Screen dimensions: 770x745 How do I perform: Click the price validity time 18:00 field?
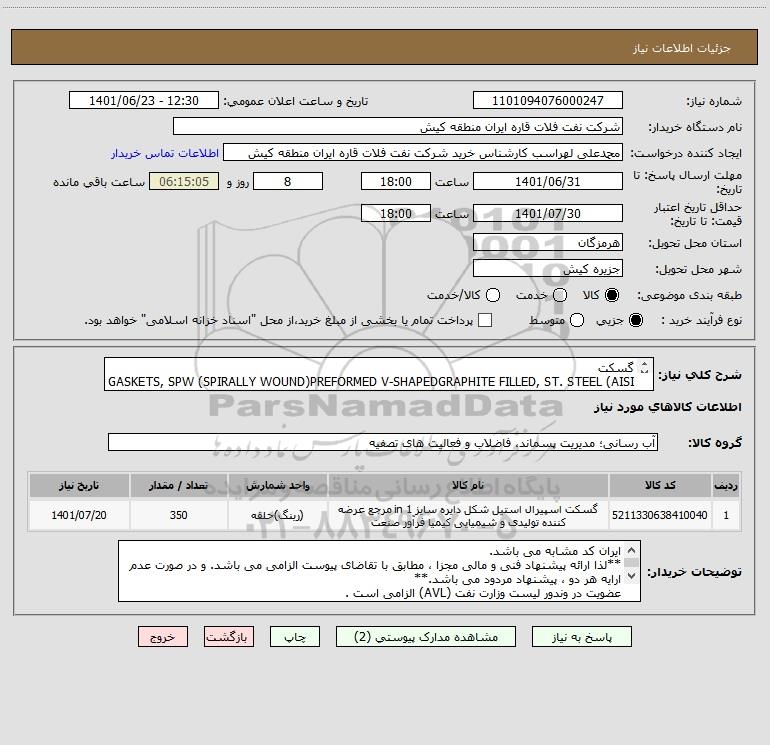point(396,213)
